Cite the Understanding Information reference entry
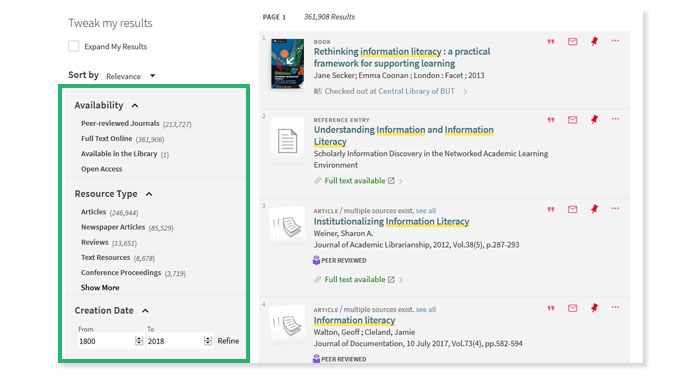This screenshot has height=376, width=700. click(551, 120)
